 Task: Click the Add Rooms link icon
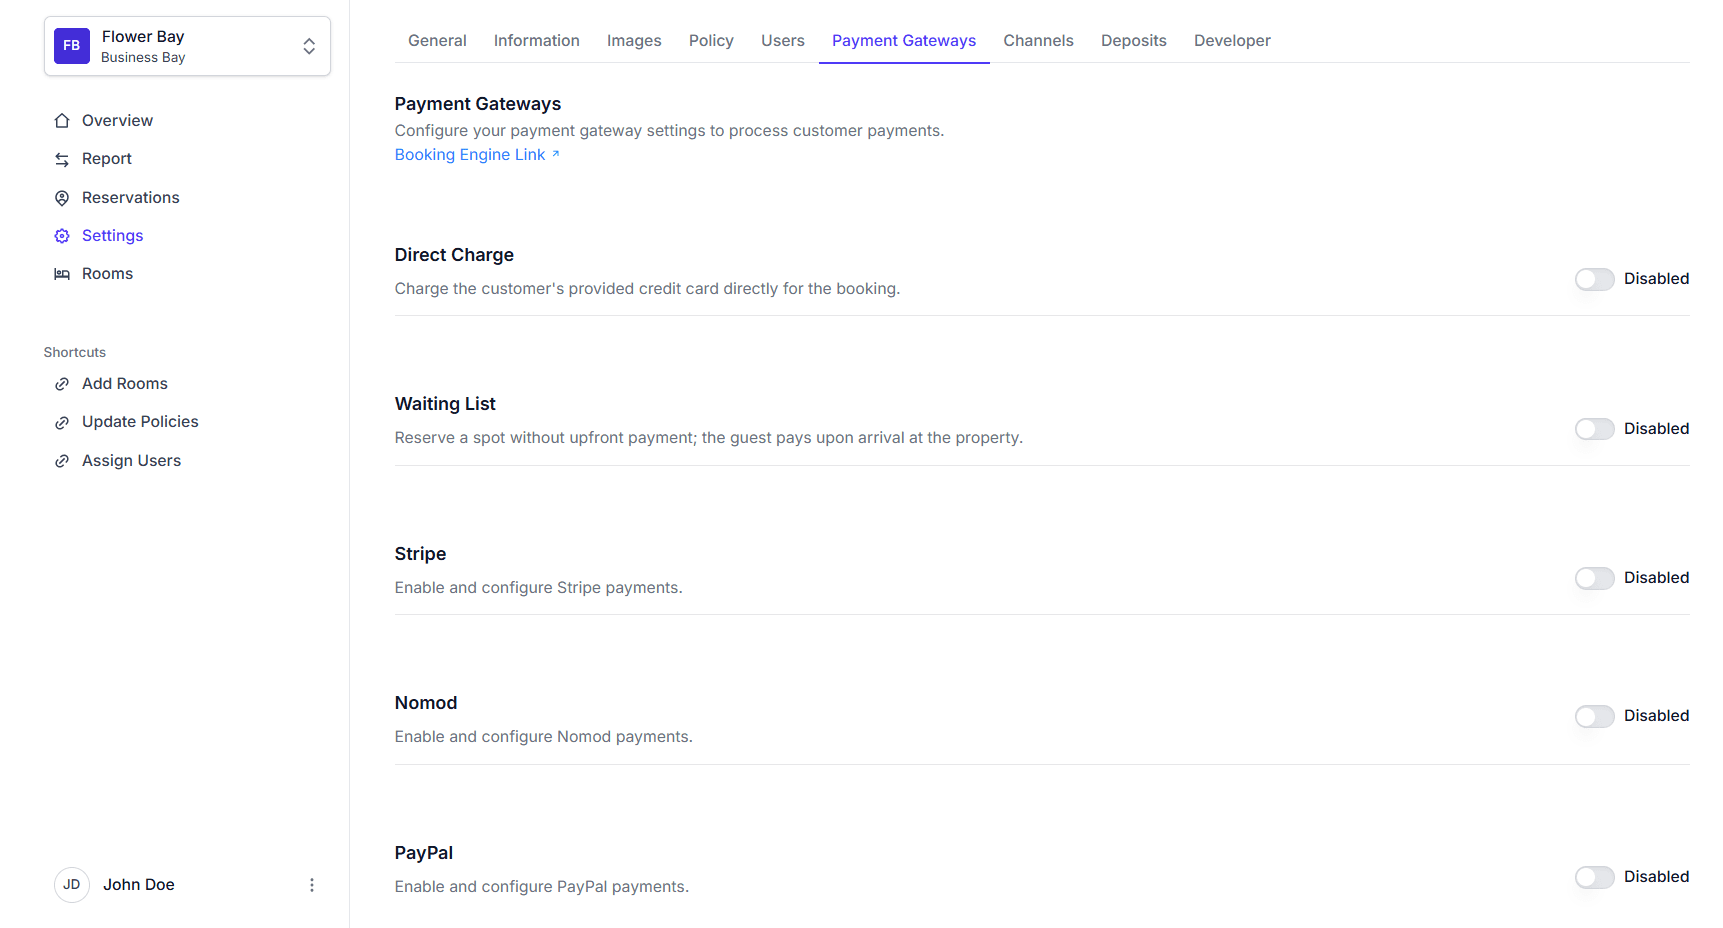tap(62, 384)
